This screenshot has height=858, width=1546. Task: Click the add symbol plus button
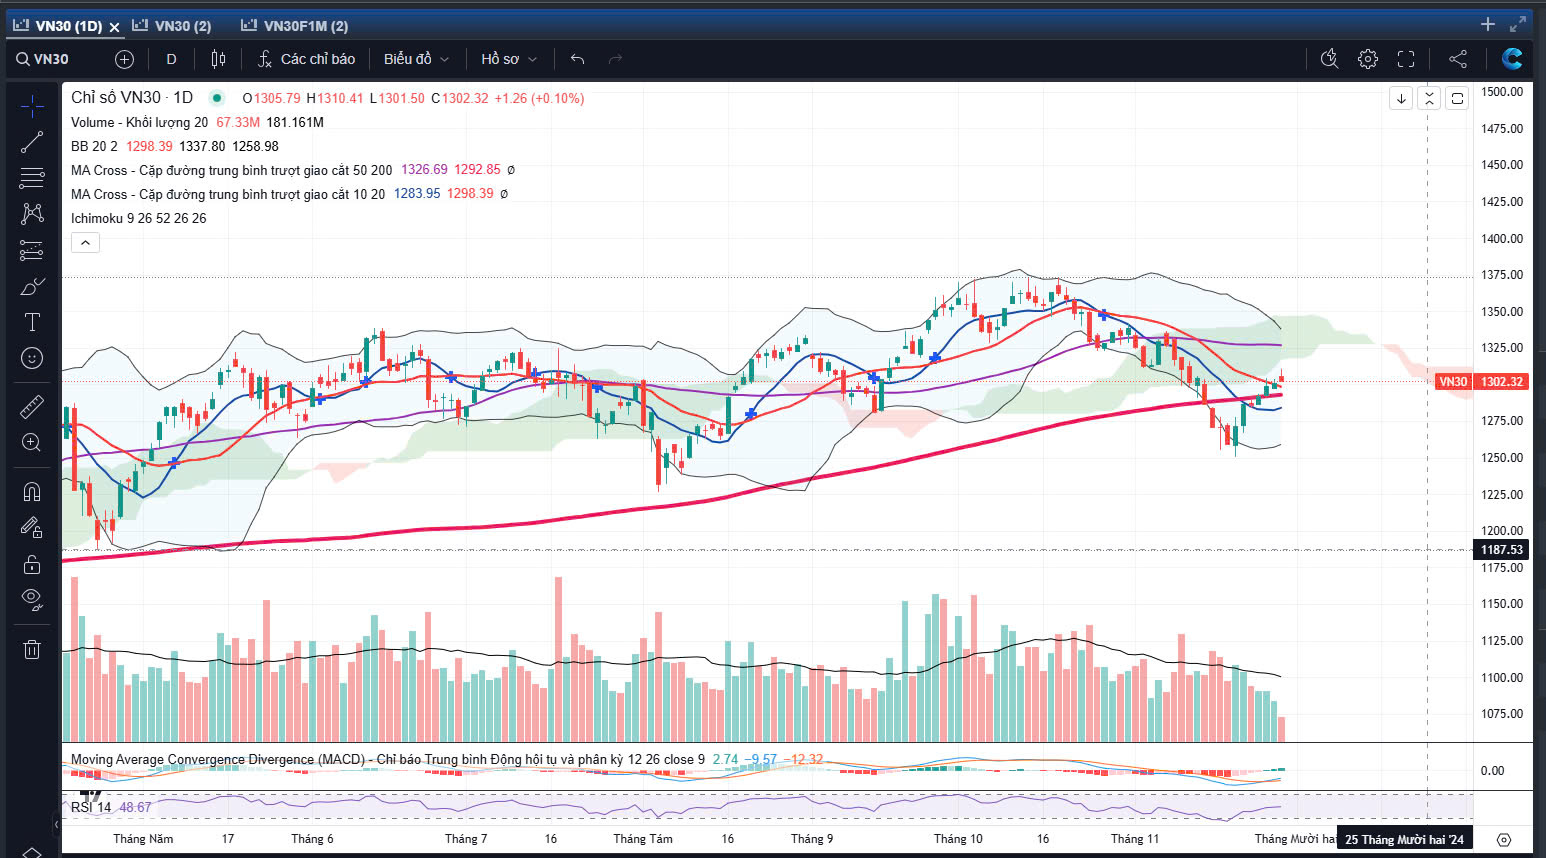click(124, 59)
